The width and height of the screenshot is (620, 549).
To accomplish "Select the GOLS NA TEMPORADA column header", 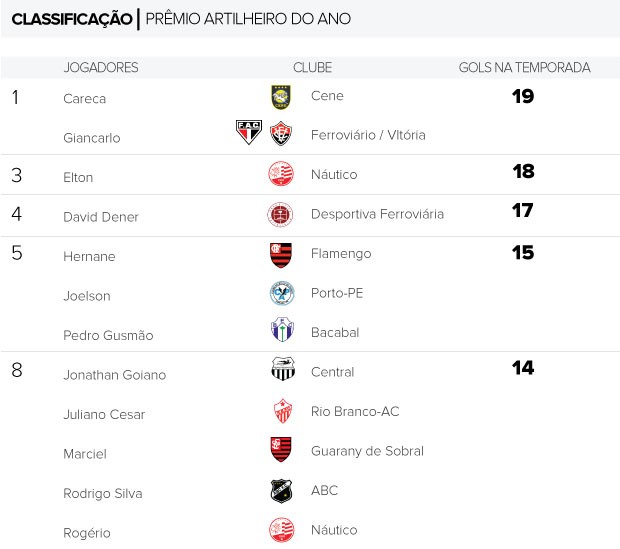I will tap(524, 67).
